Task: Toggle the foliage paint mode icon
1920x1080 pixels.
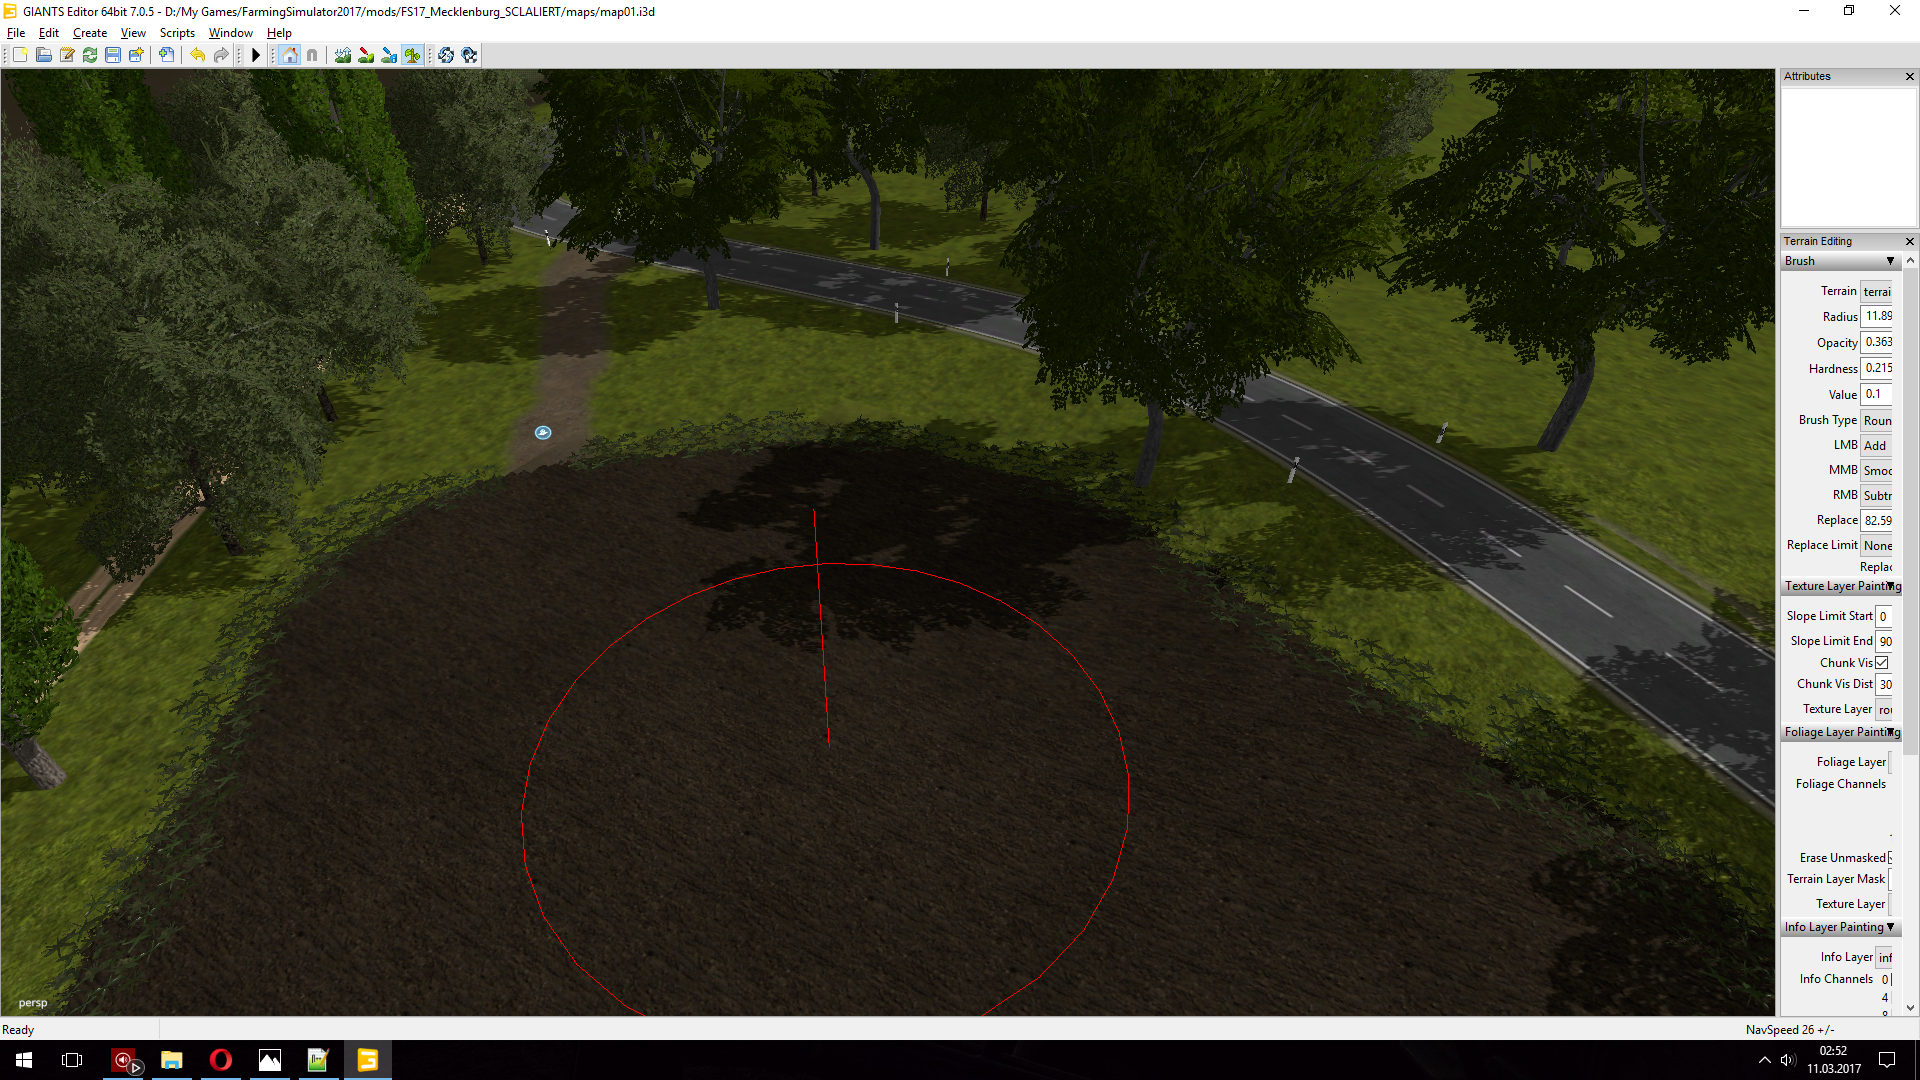Action: [412, 55]
